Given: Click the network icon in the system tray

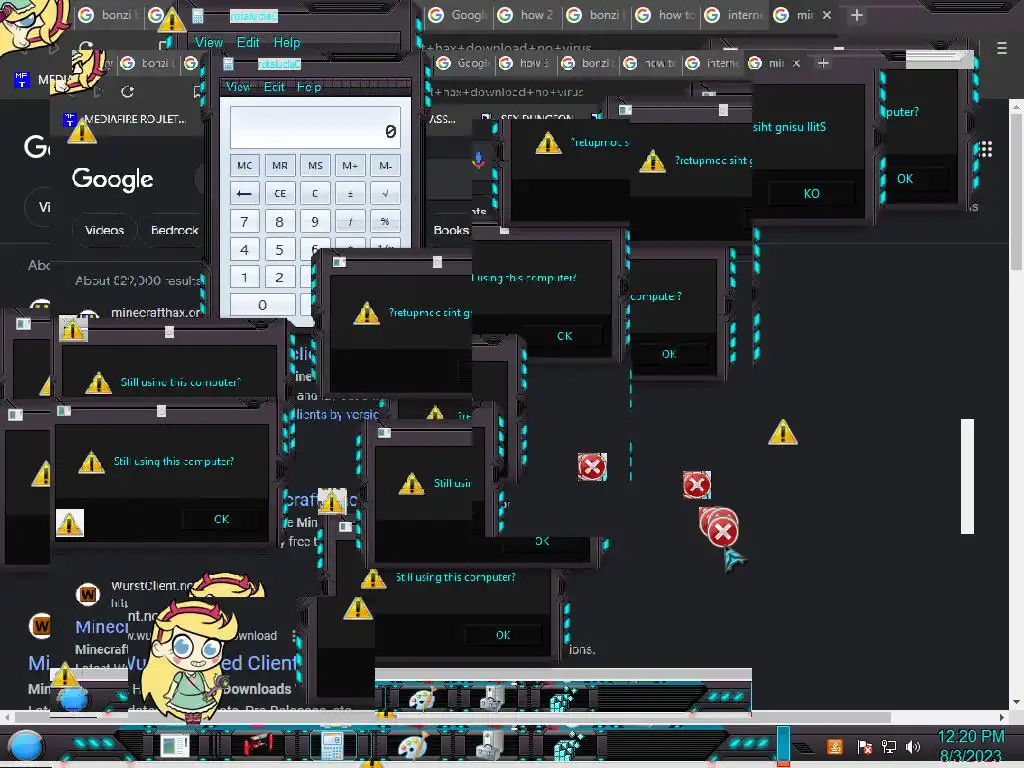Looking at the screenshot, I should pyautogui.click(x=889, y=746).
